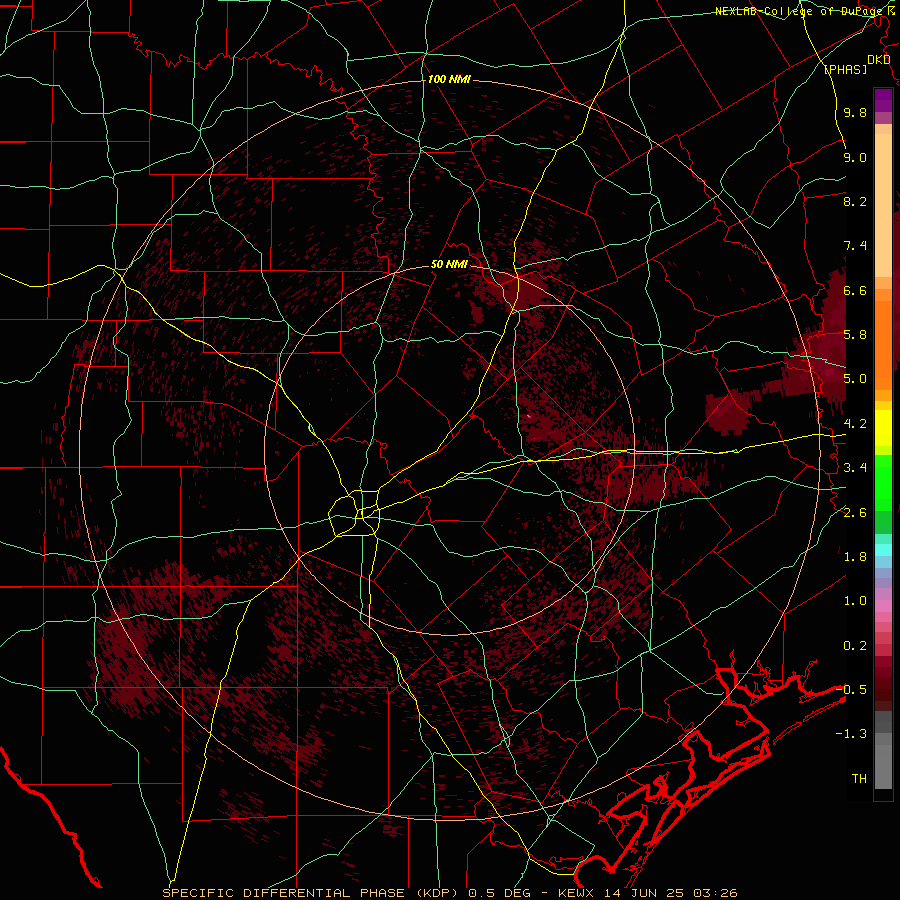This screenshot has width=900, height=900.
Task: Pick the green segment of the color bar
Action: click(x=883, y=482)
